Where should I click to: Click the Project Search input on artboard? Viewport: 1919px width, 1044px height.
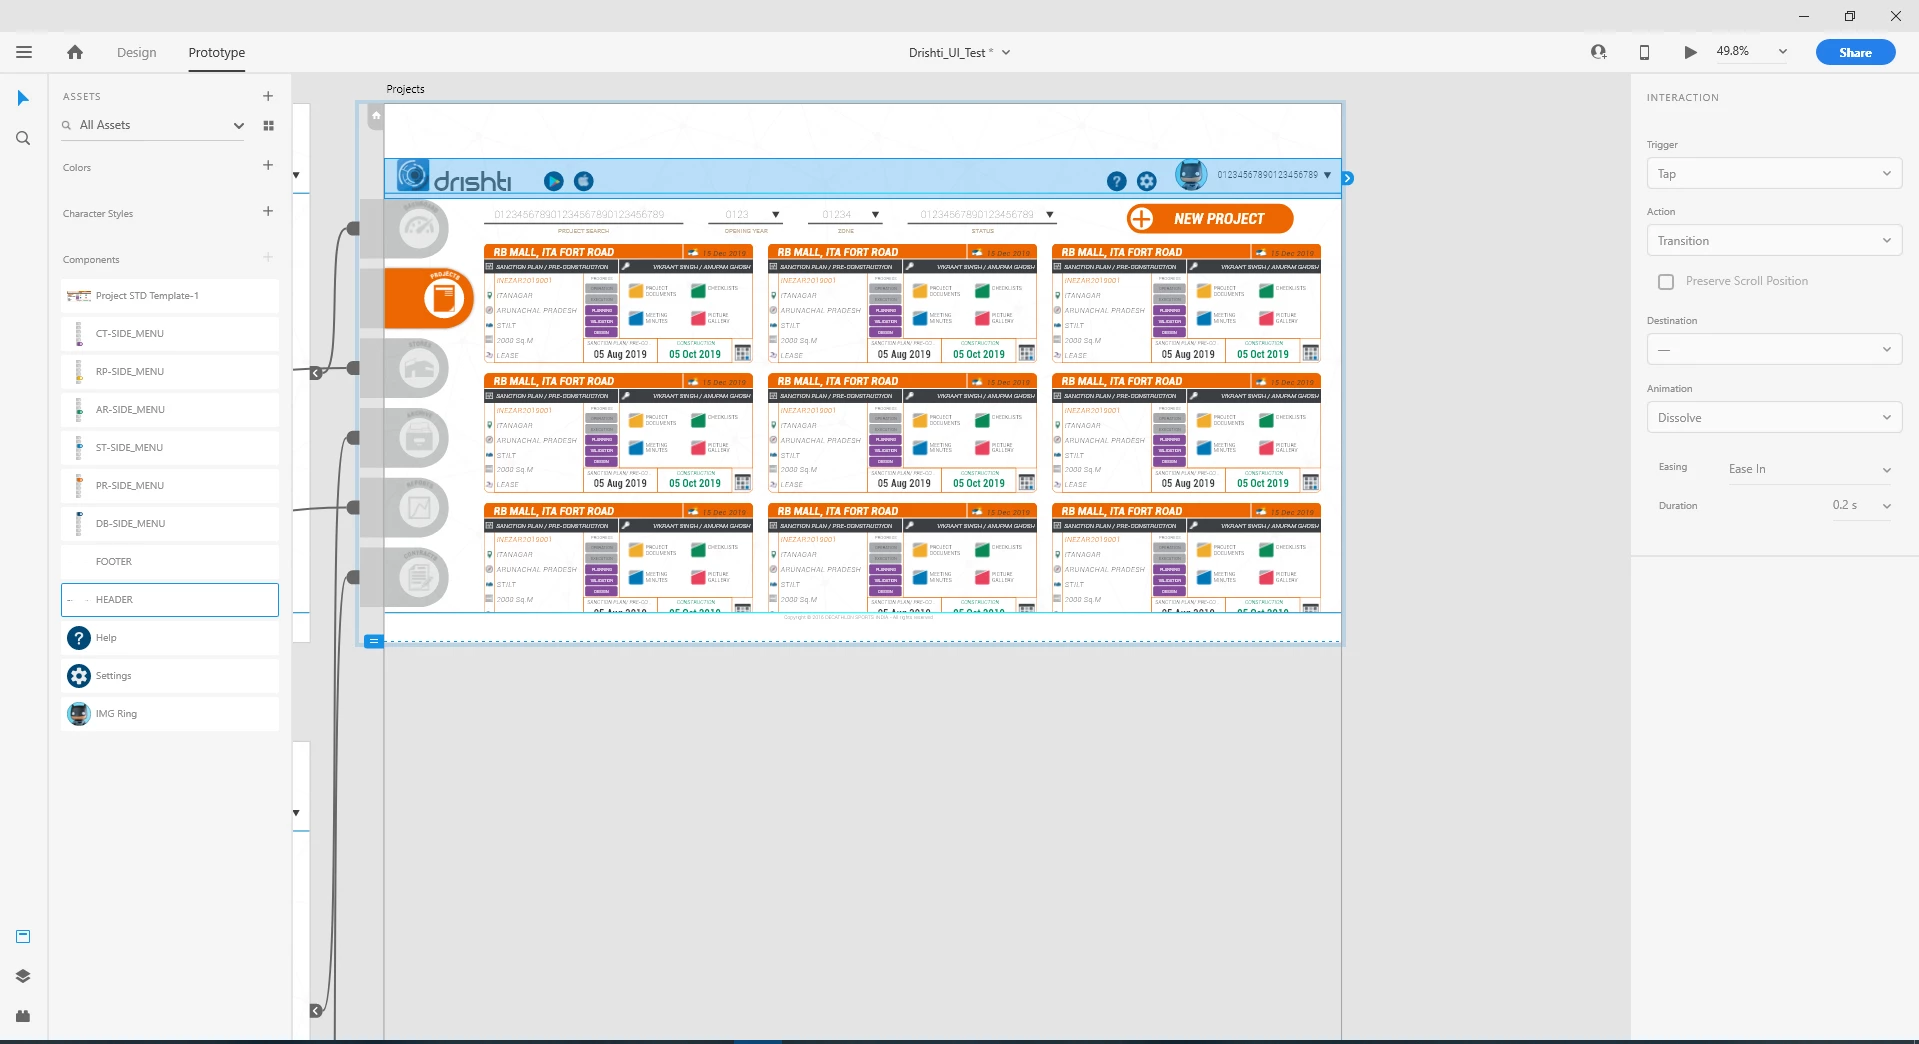pos(583,215)
